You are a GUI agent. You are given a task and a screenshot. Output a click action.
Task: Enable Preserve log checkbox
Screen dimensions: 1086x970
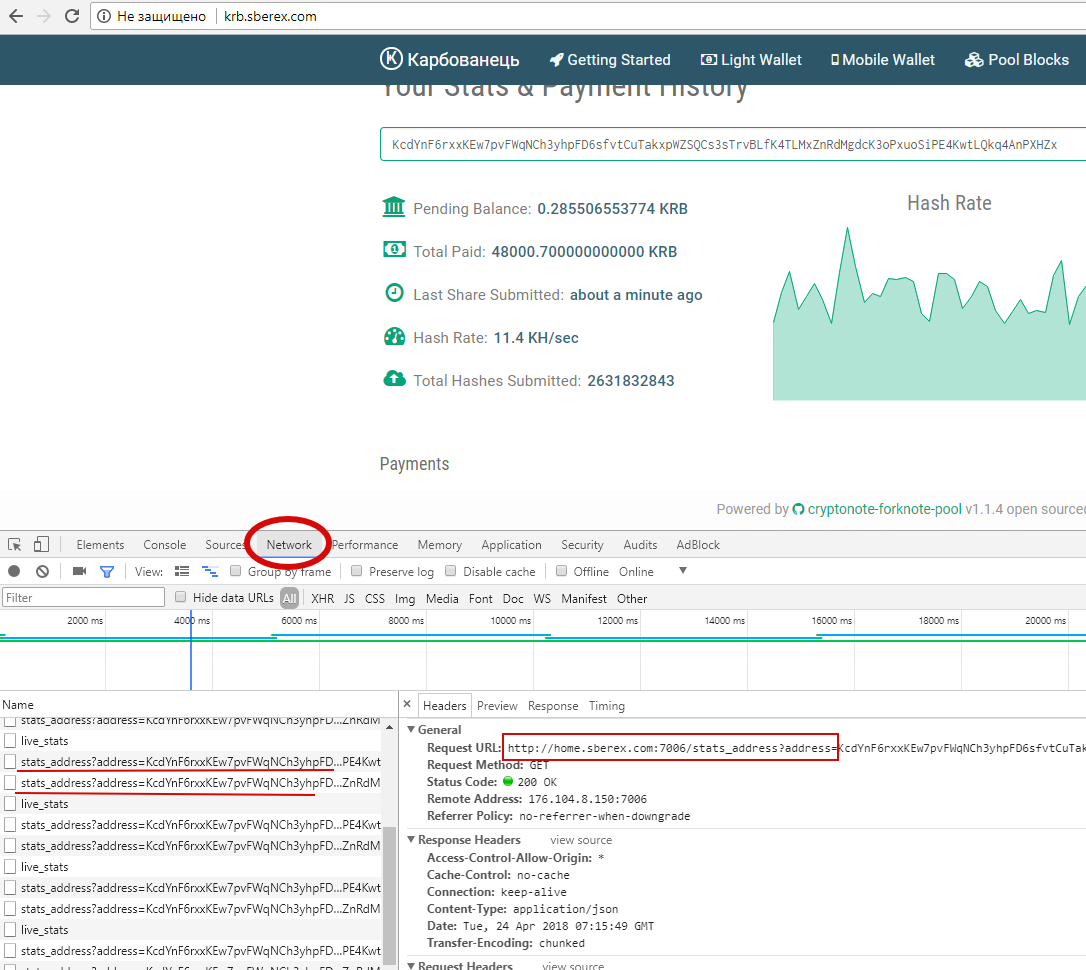[357, 571]
